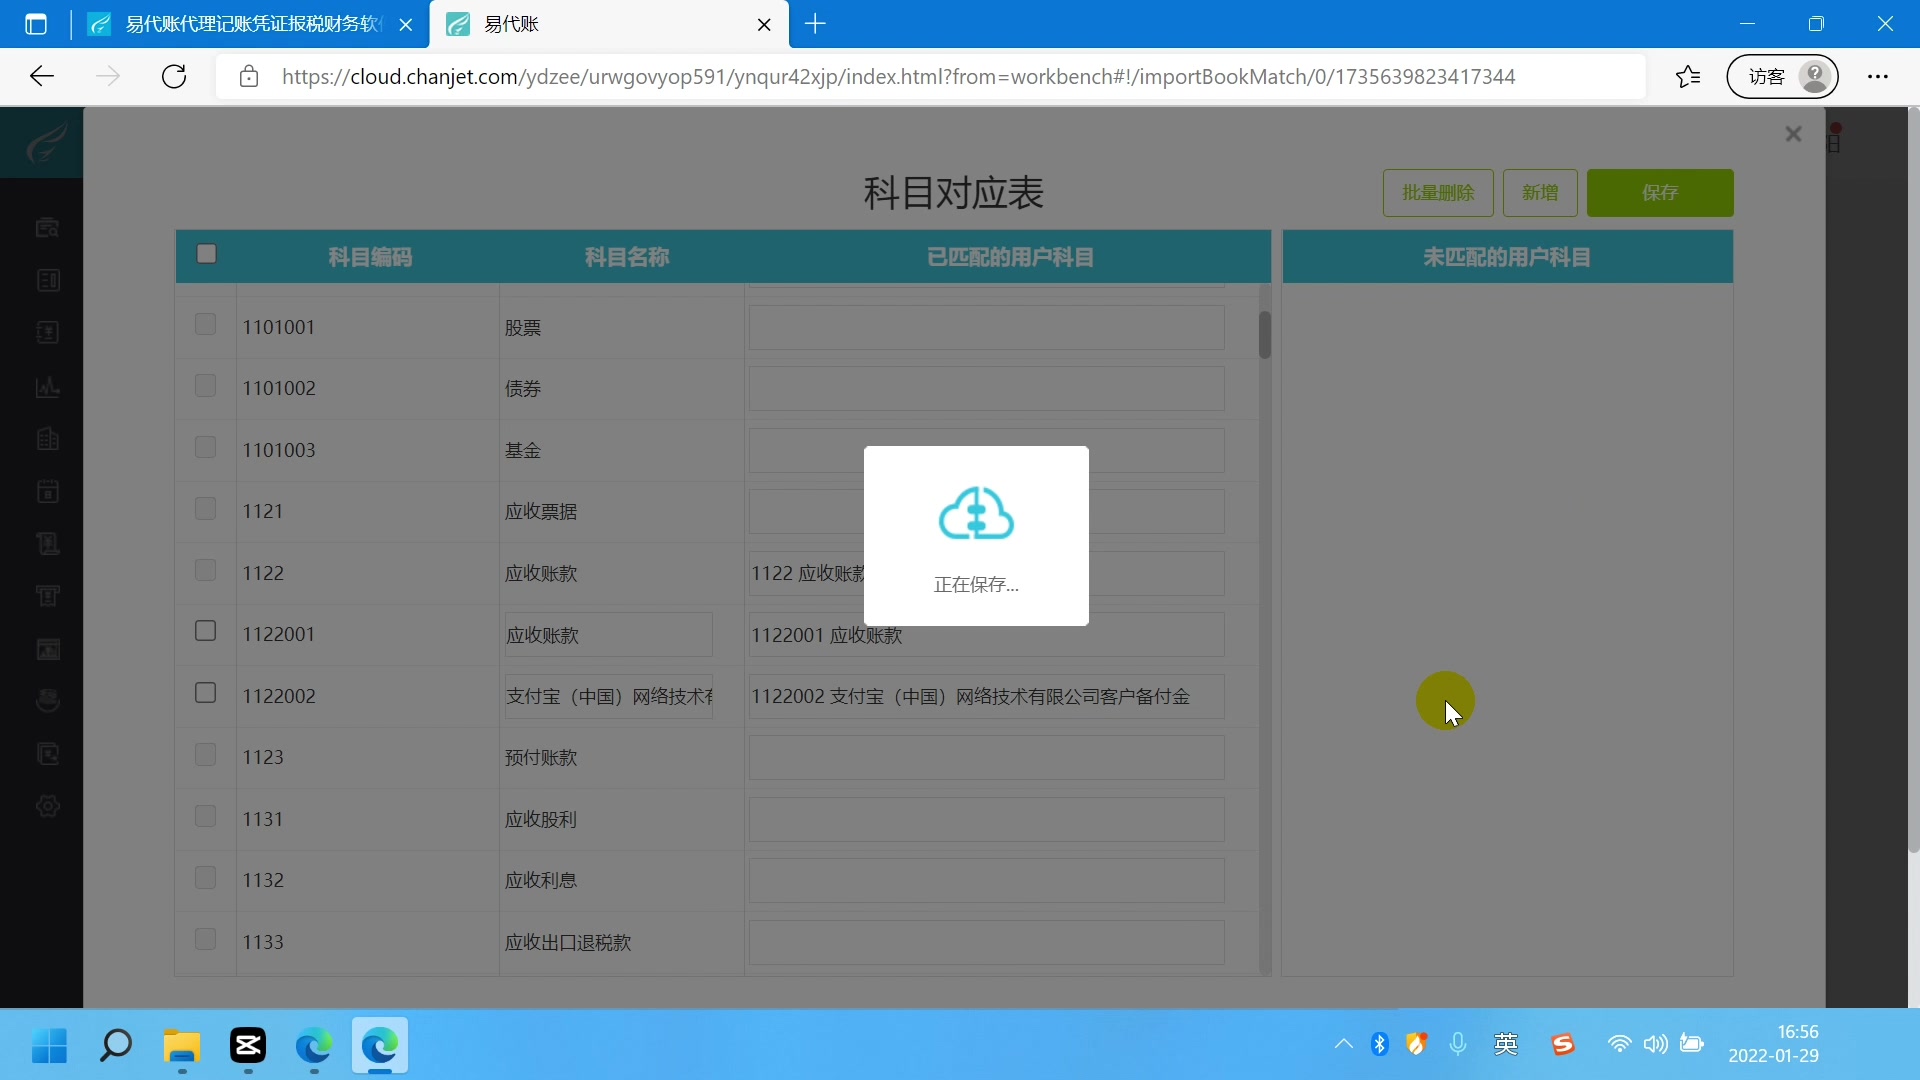
Task: Click the browser address bar URL
Action: click(x=898, y=77)
